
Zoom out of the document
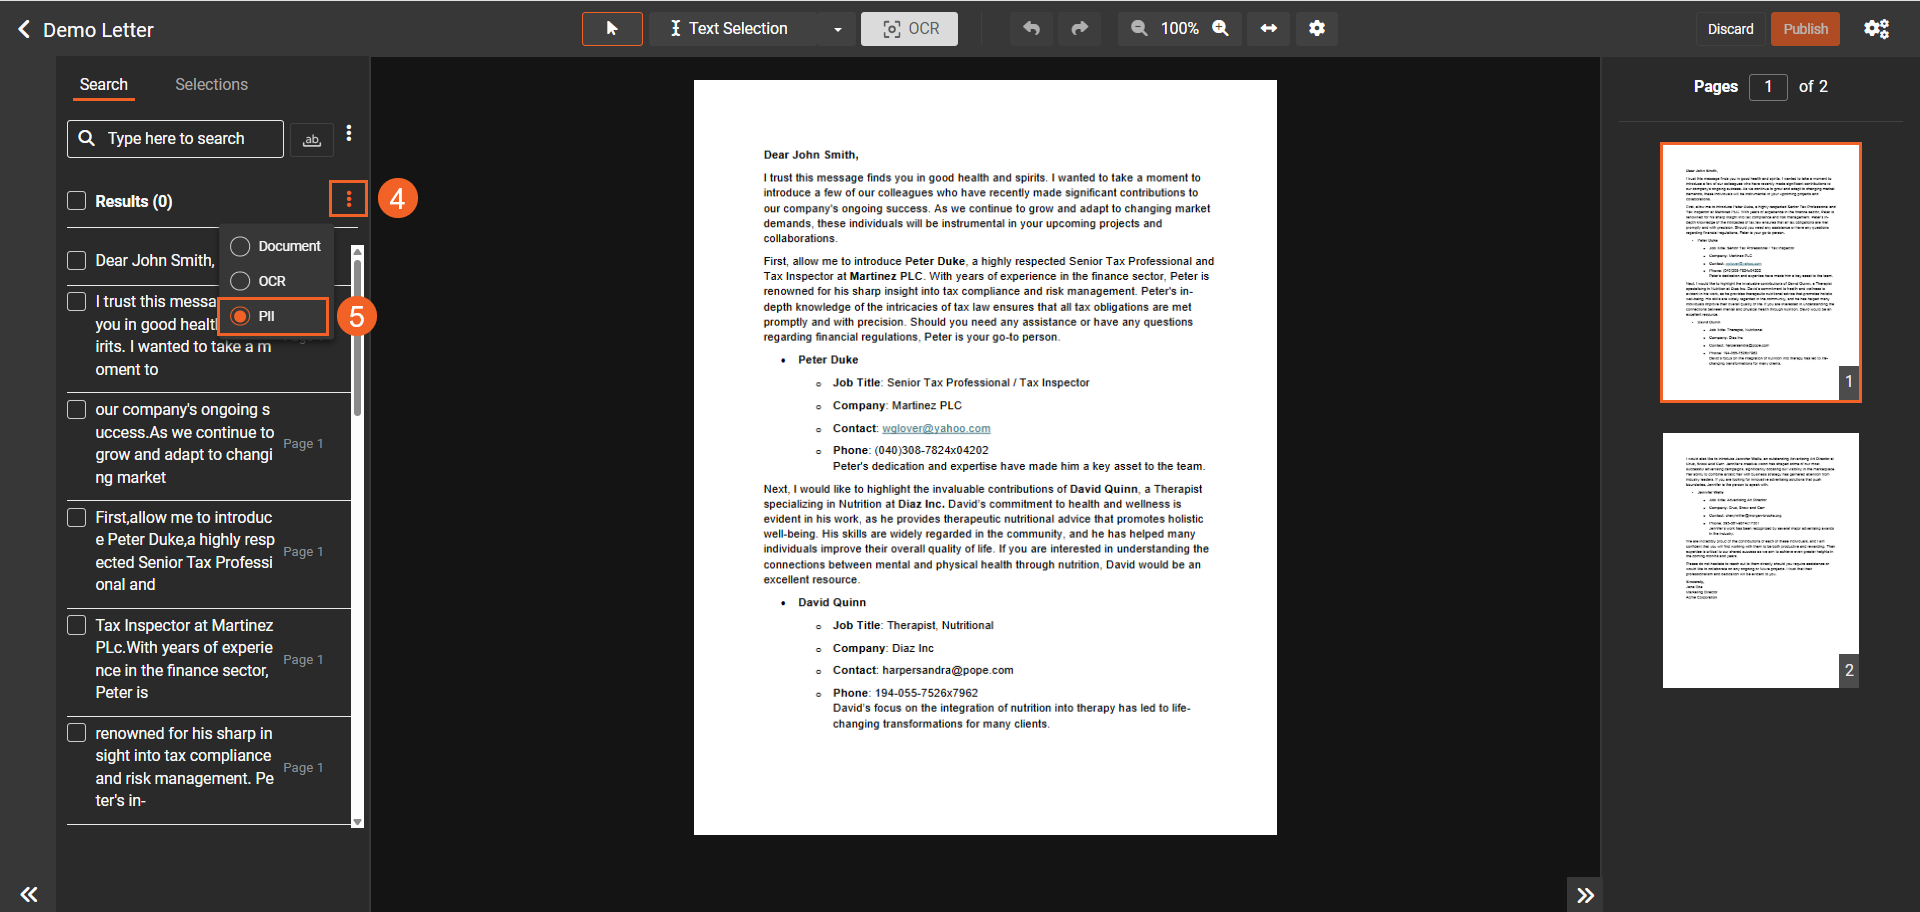pyautogui.click(x=1139, y=29)
